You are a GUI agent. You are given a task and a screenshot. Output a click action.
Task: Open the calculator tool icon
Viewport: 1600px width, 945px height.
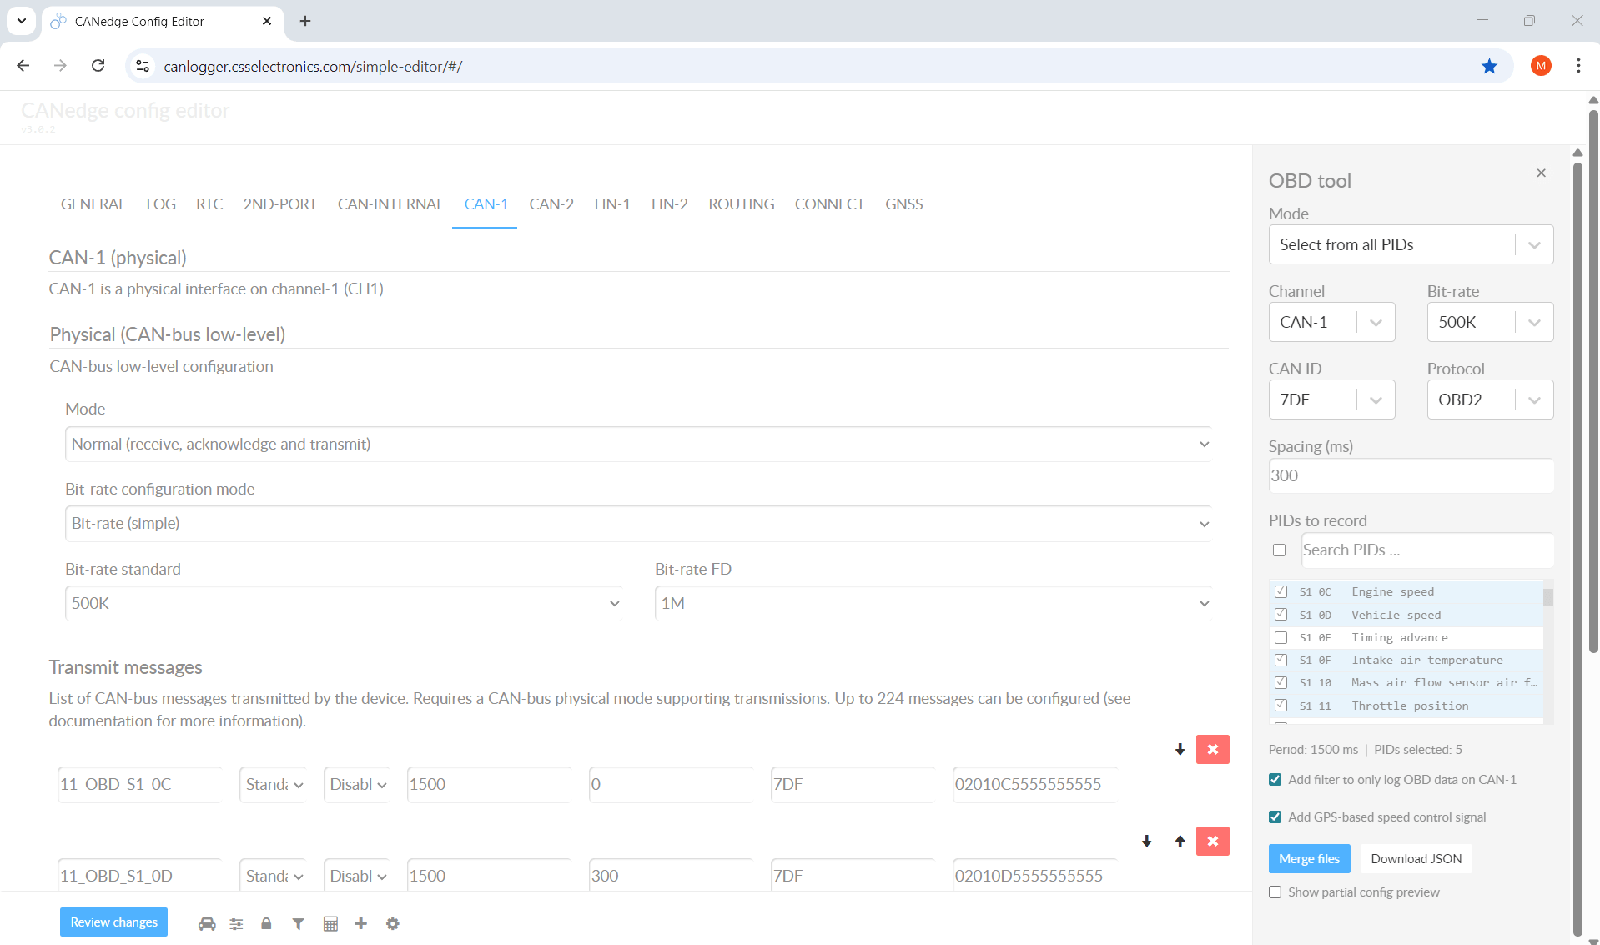pyautogui.click(x=331, y=924)
